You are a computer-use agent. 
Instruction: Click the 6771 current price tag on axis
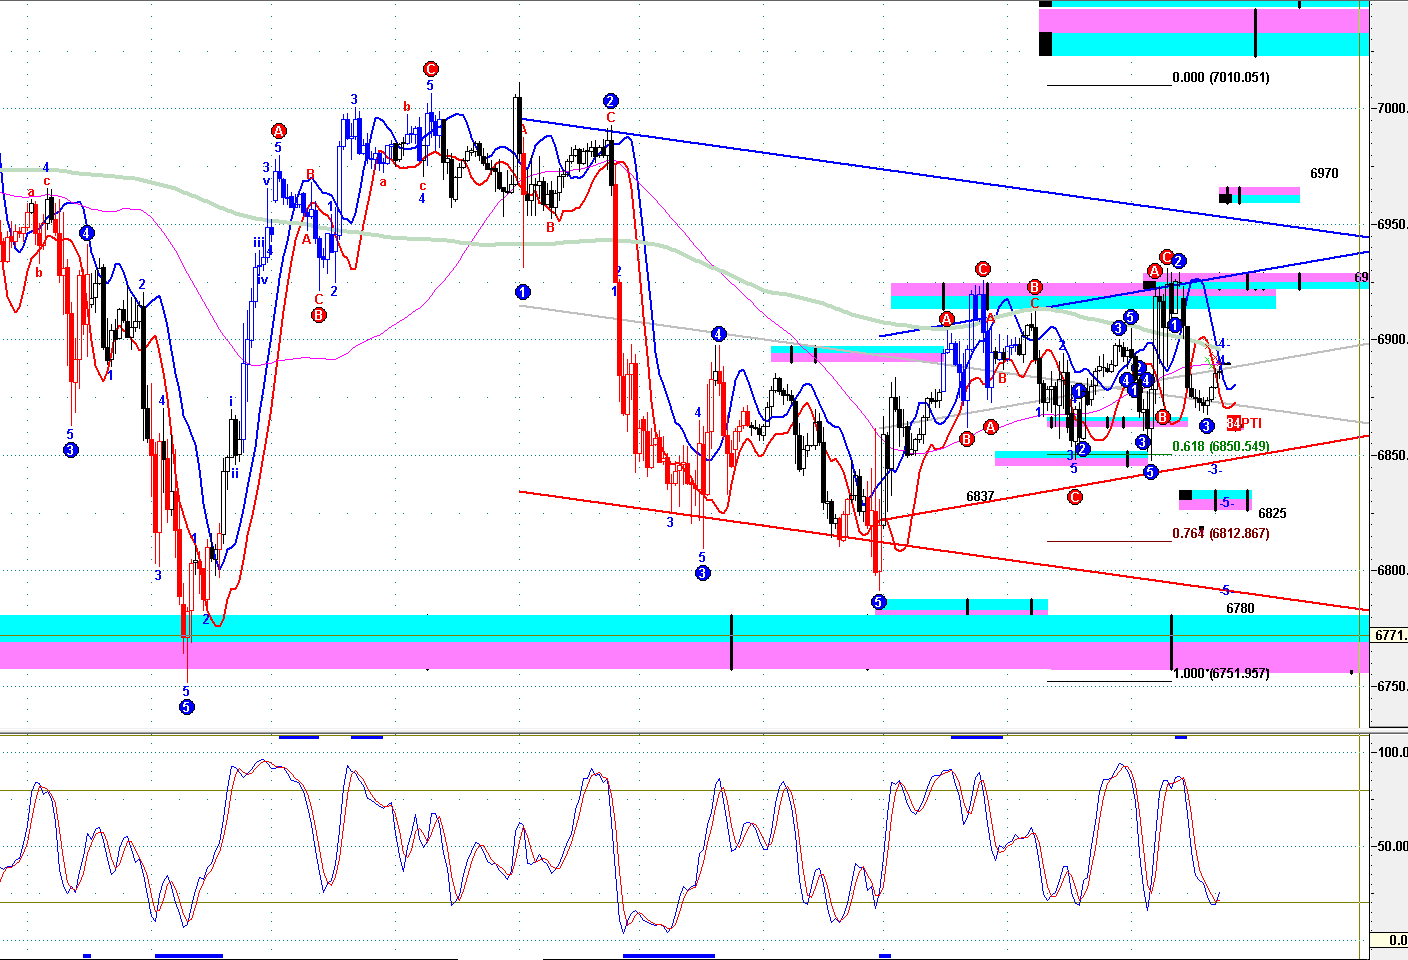[1390, 635]
